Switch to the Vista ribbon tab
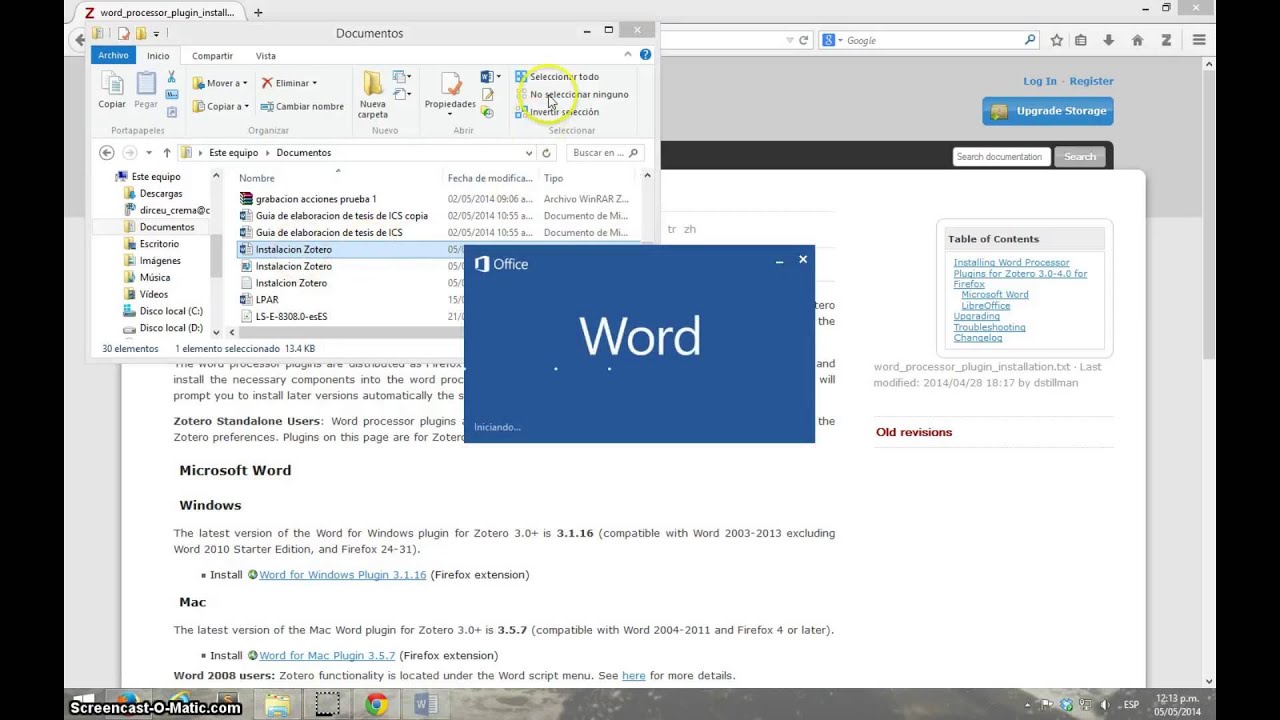This screenshot has width=1280, height=720. (265, 56)
